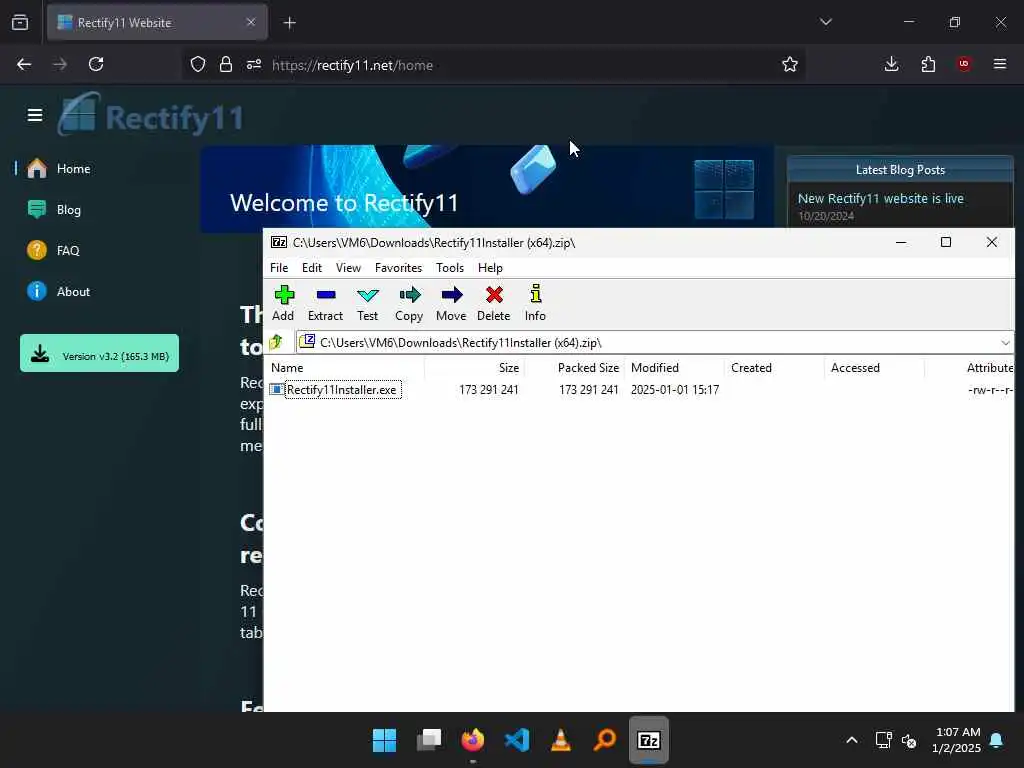Open Firefox tracking protection shield icon

pos(198,65)
